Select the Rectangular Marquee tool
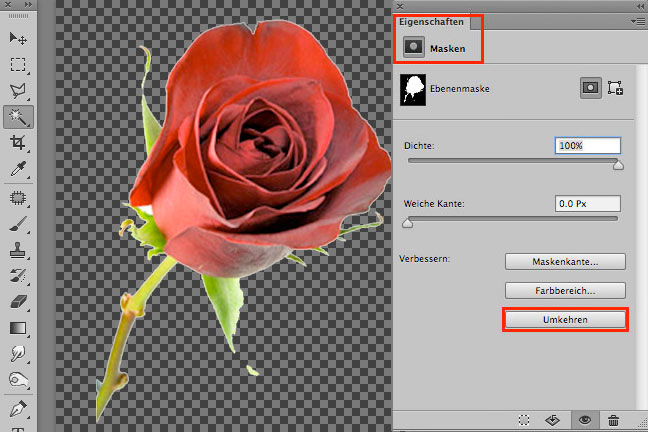The height and width of the screenshot is (432, 648). click(18, 65)
